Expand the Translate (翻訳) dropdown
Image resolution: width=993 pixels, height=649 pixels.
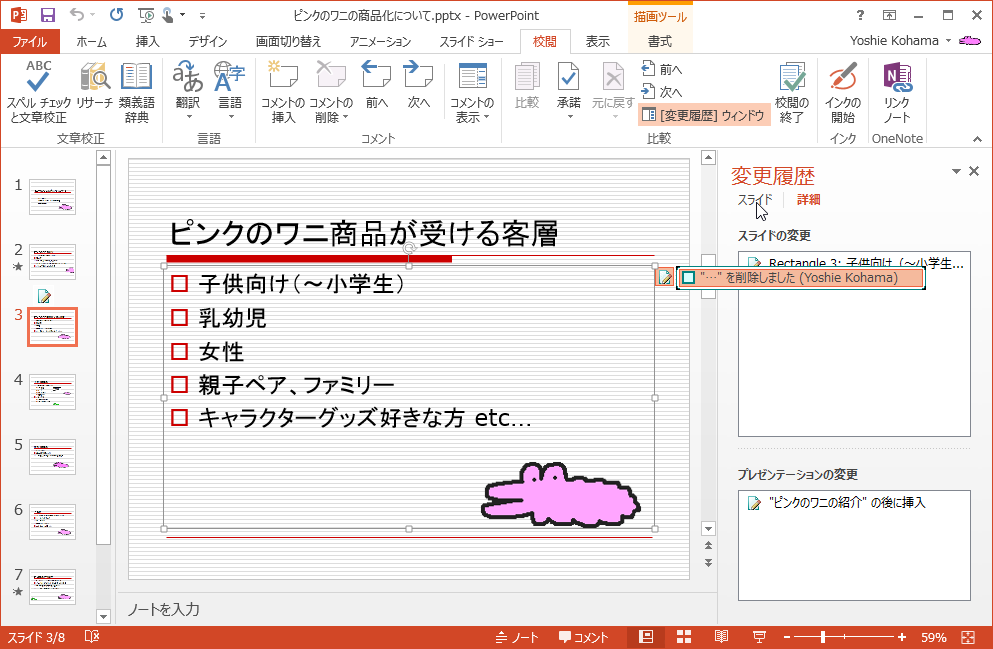[x=188, y=117]
